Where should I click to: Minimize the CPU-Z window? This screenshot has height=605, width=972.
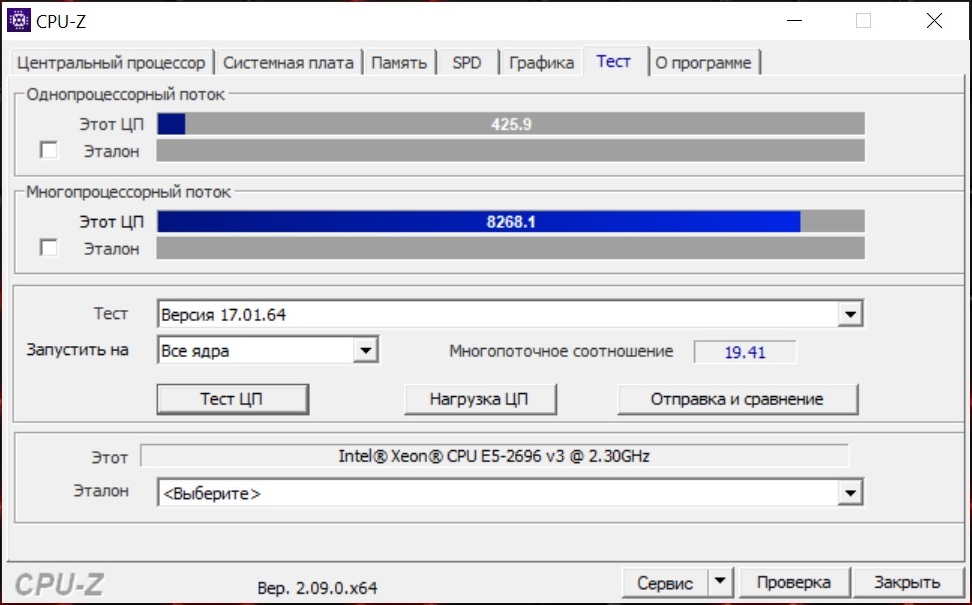(x=794, y=20)
